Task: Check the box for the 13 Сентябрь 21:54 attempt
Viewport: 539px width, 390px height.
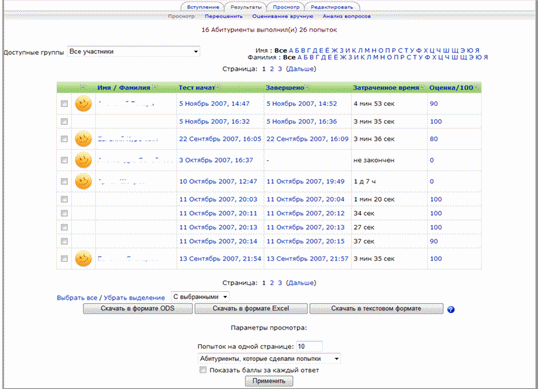Action: [64, 259]
